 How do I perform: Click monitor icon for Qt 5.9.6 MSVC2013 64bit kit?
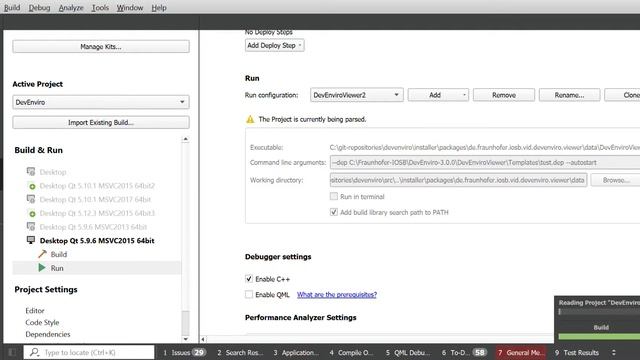tap(31, 227)
